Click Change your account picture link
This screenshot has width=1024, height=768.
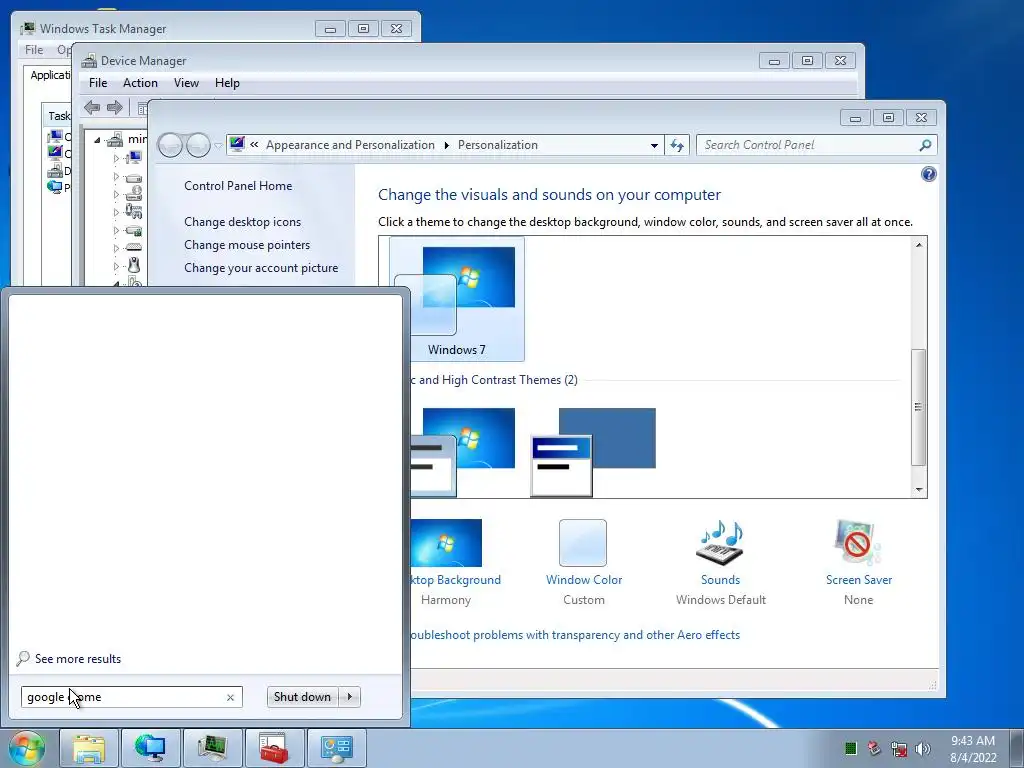pos(261,268)
